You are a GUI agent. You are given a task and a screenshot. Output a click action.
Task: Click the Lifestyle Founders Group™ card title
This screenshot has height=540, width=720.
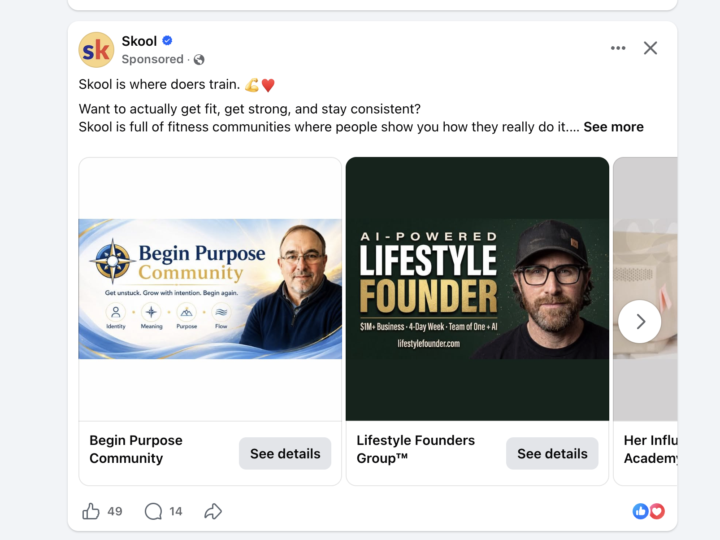tap(416, 449)
